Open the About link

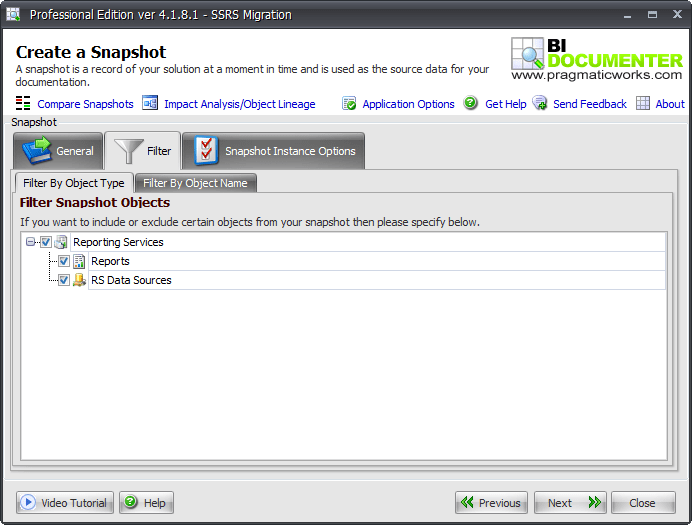(x=670, y=104)
